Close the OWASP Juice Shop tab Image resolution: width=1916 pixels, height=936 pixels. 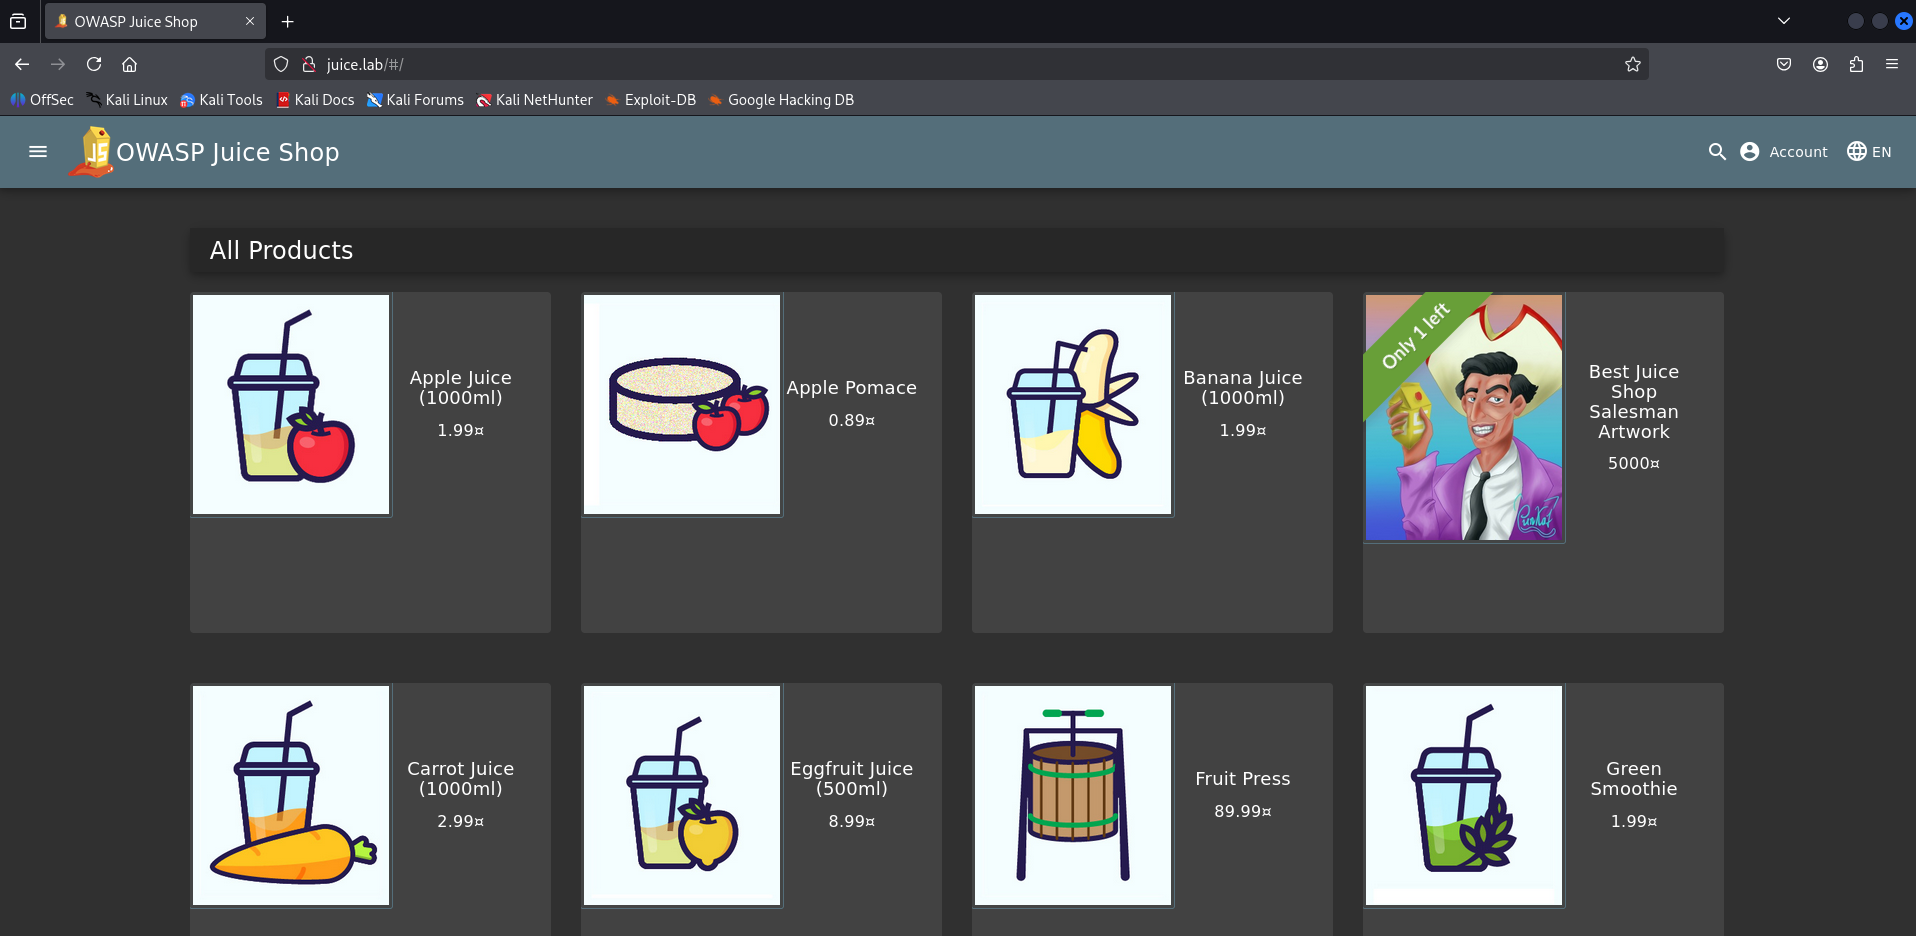[x=250, y=21]
